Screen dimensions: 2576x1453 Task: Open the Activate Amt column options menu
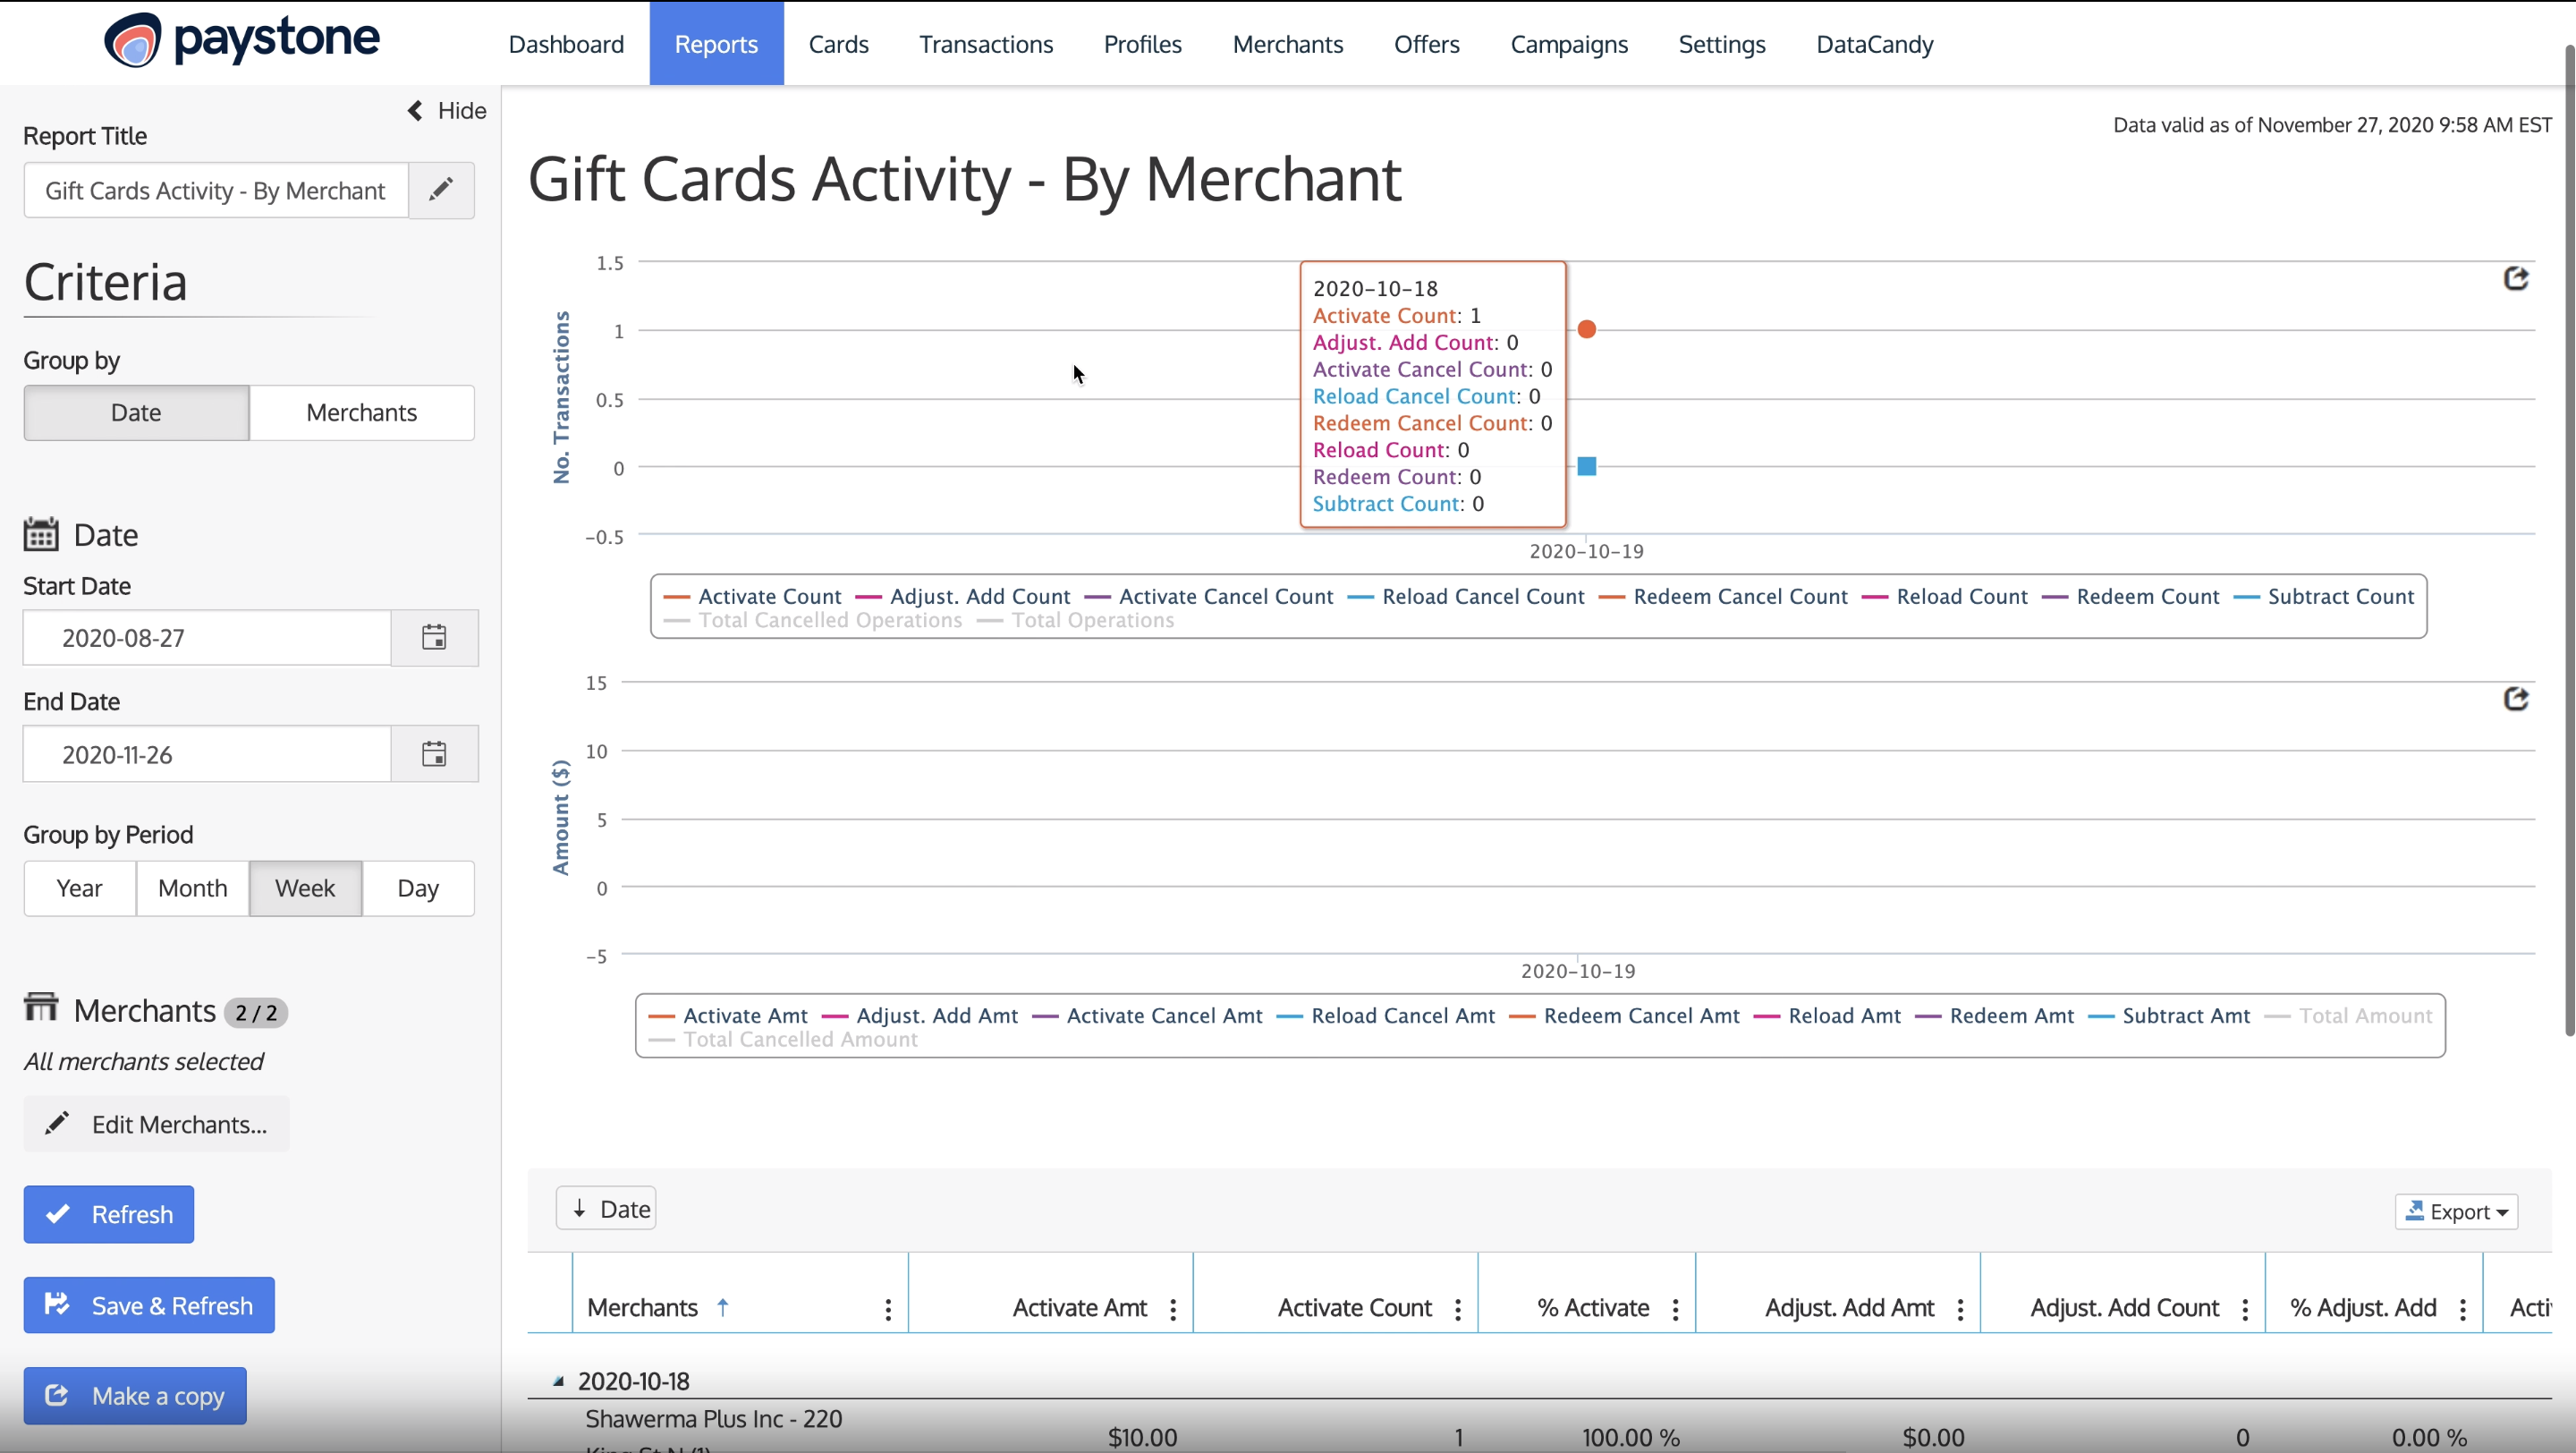[1173, 1309]
